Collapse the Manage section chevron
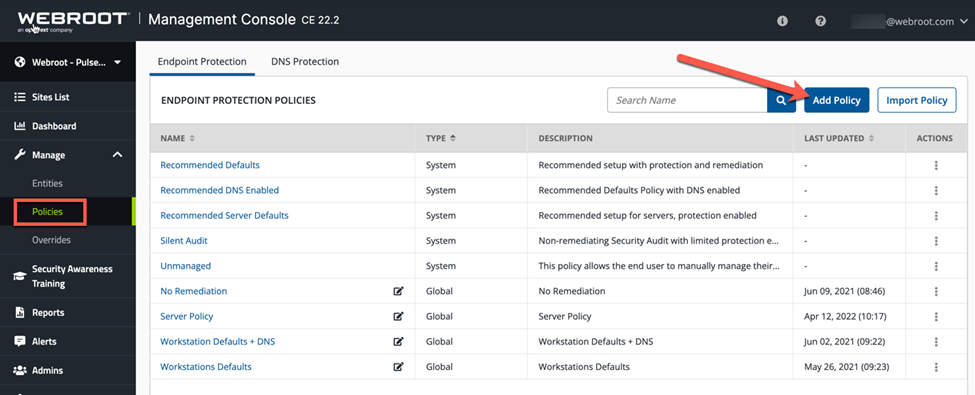Screen dimensions: 975x395 (117, 155)
